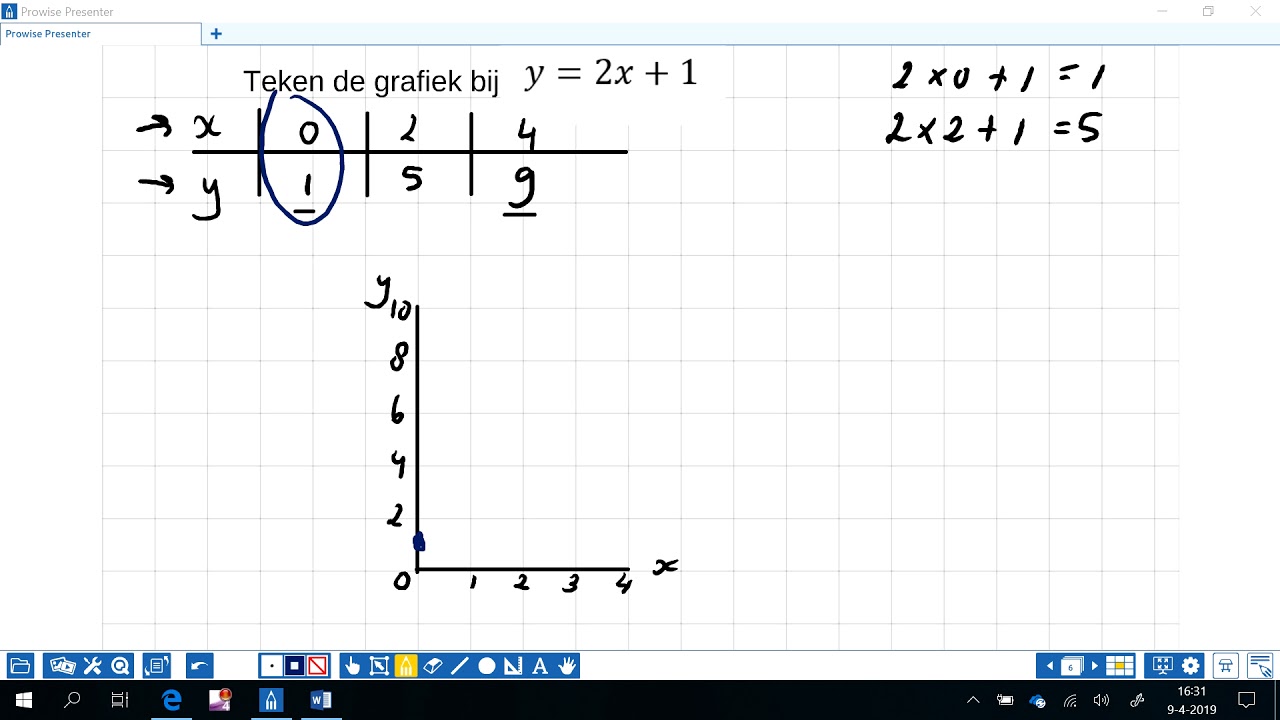Choose the selection box tool

point(379,666)
